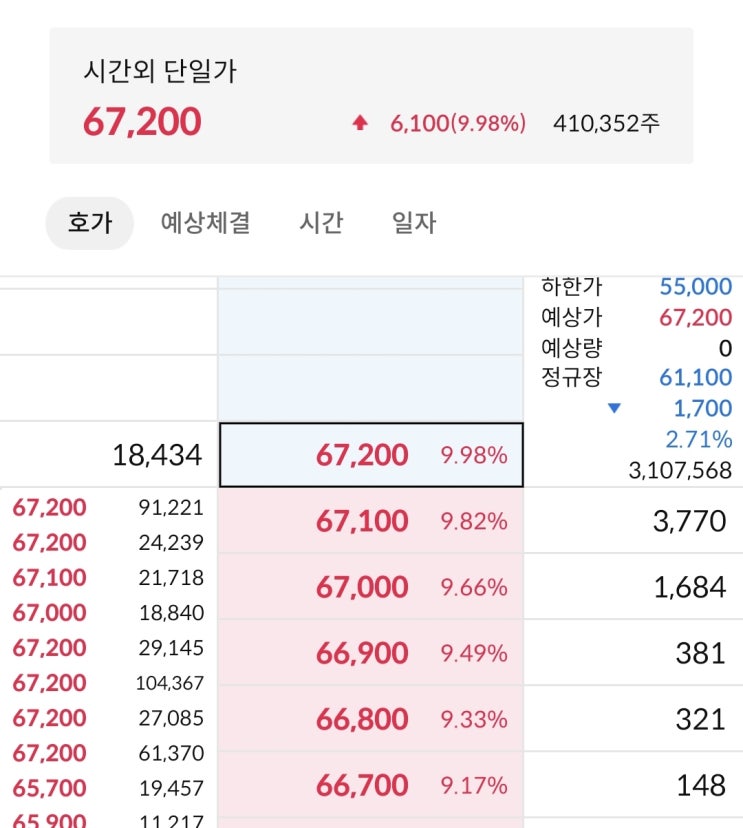The width and height of the screenshot is (743, 828).
Task: Tap the 66,800 bid price row
Action: point(371,719)
